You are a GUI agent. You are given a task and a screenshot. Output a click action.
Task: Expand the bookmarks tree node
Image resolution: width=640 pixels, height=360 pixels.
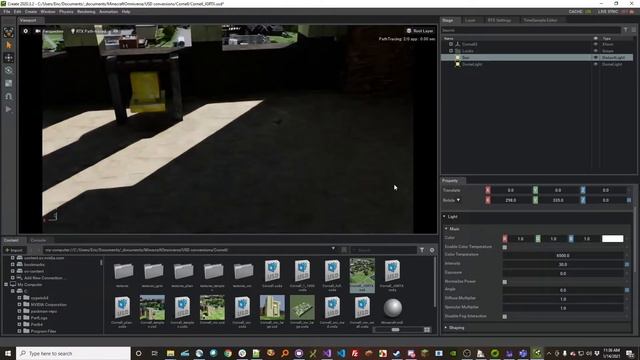pos(13,265)
